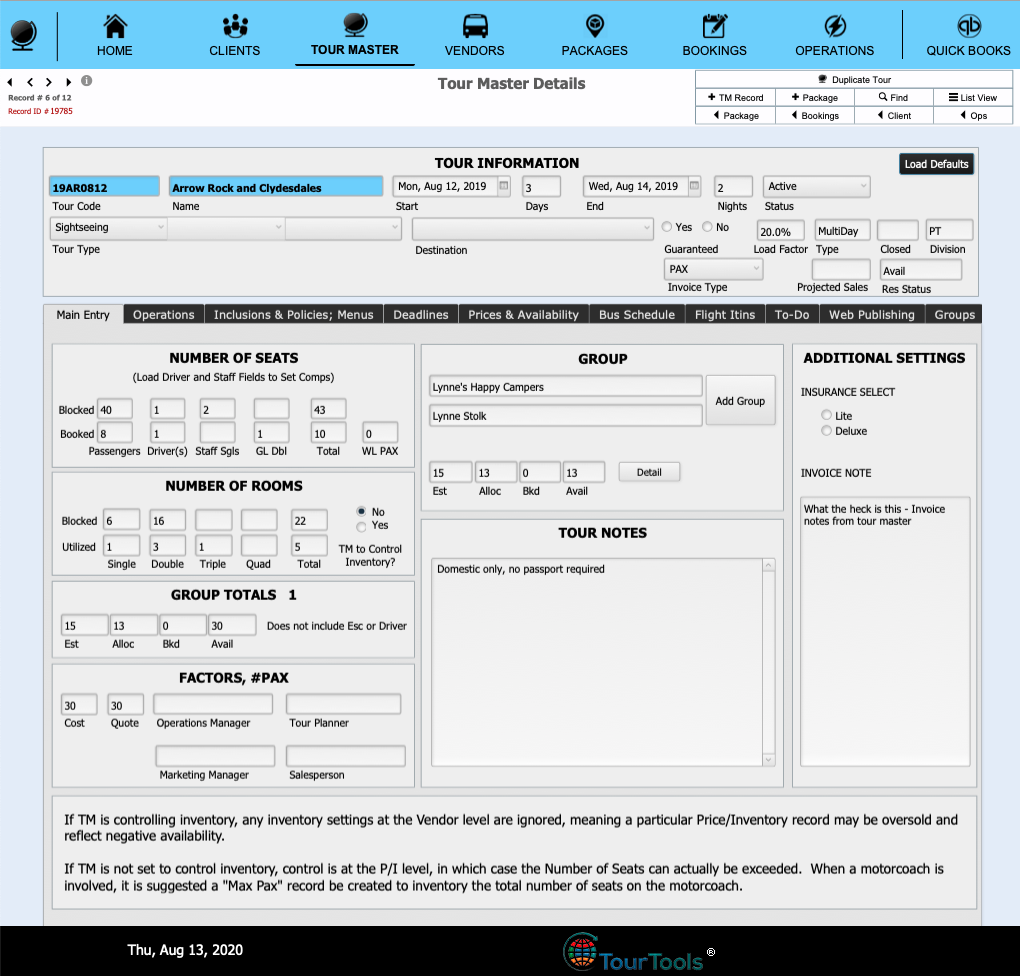This screenshot has width=1020, height=976.
Task: Go back to Package with arrow button
Action: pyautogui.click(x=735, y=115)
